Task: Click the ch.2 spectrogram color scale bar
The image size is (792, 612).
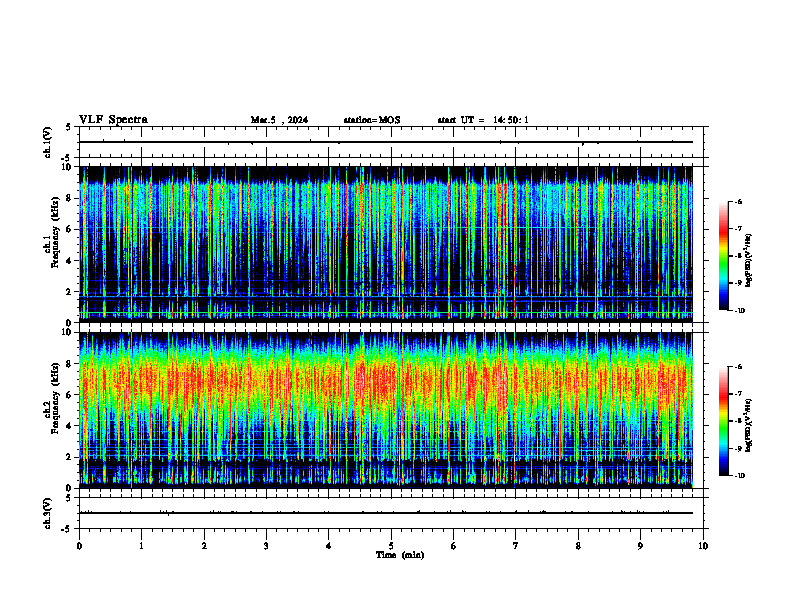Action: click(723, 421)
